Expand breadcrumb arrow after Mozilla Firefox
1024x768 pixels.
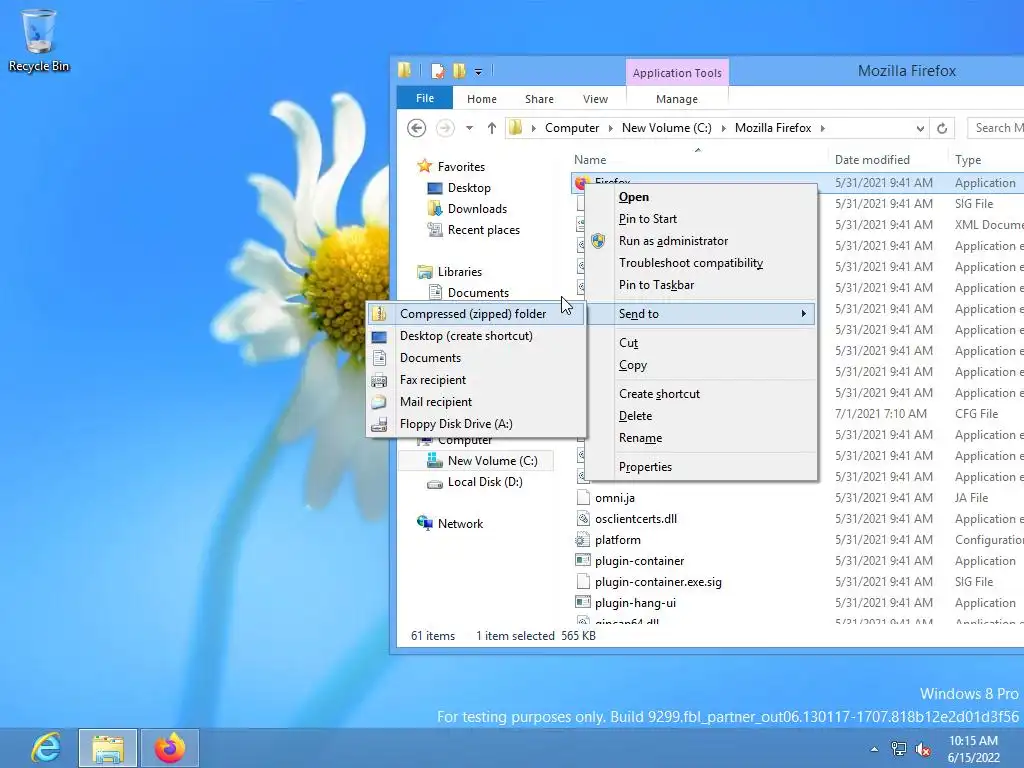coord(823,128)
